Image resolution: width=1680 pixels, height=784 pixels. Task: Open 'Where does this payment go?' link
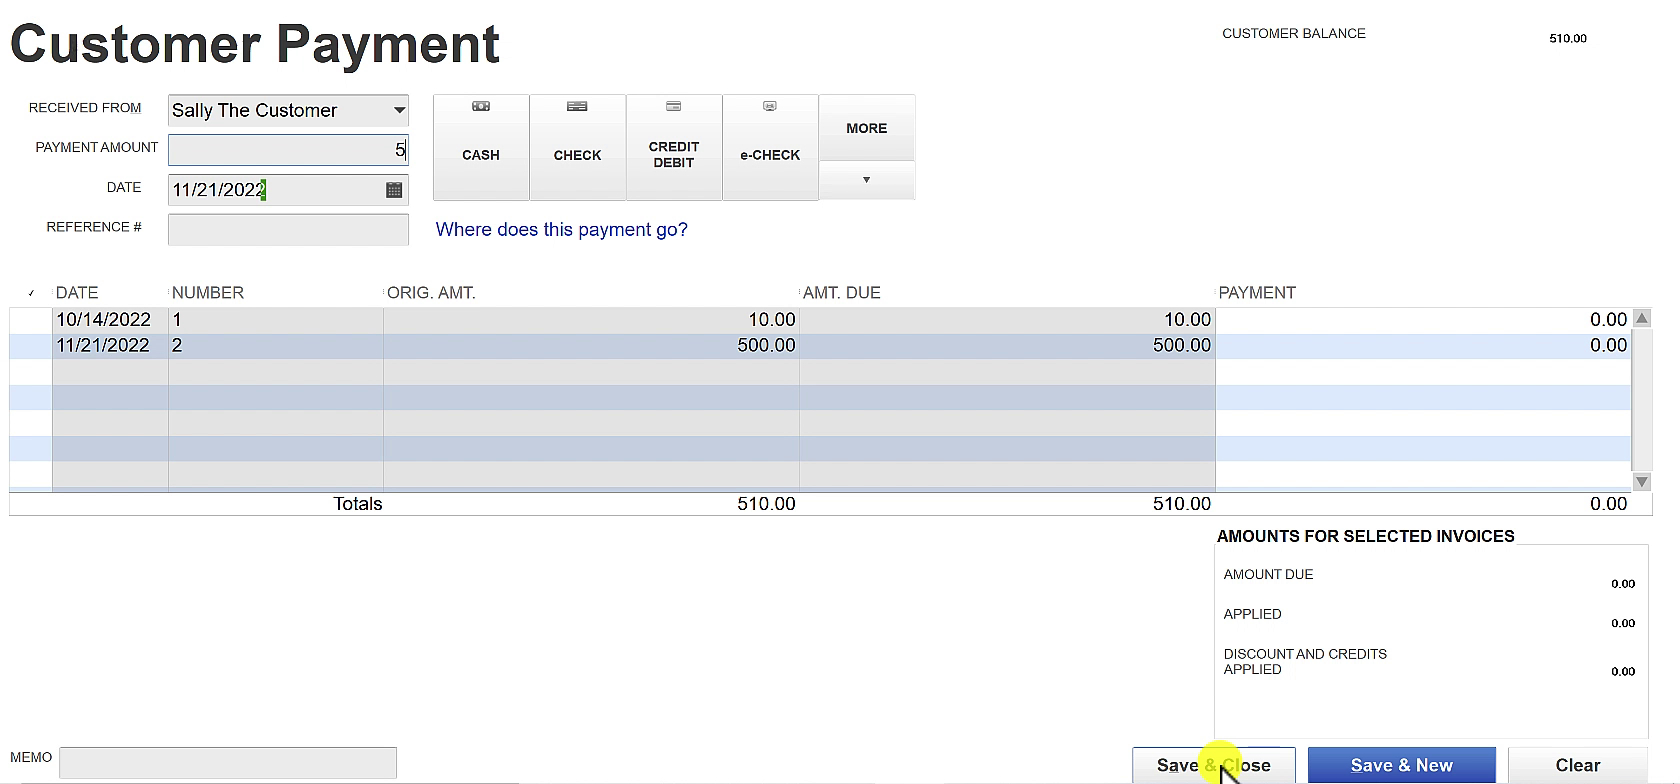point(562,229)
